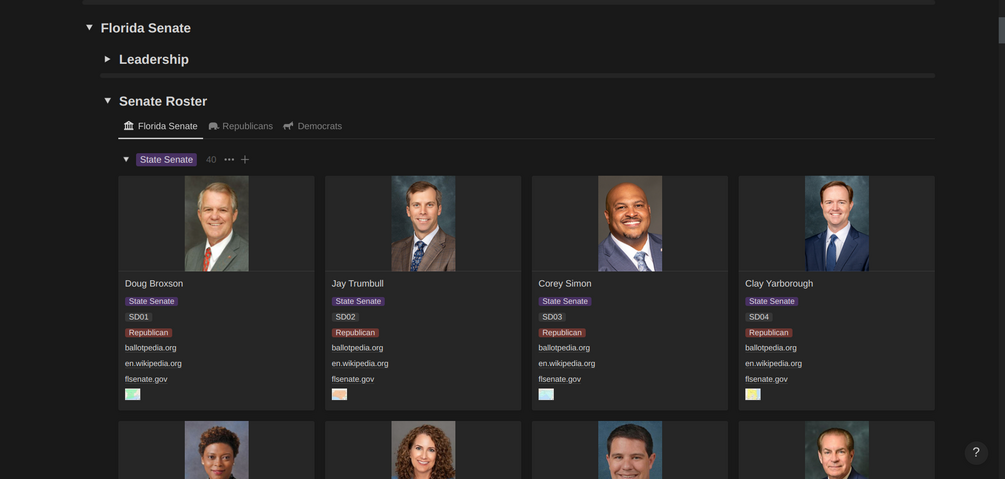Image resolution: width=1005 pixels, height=479 pixels.
Task: Open Doug Broxson's en.wikipedia.org link
Action: coord(153,364)
